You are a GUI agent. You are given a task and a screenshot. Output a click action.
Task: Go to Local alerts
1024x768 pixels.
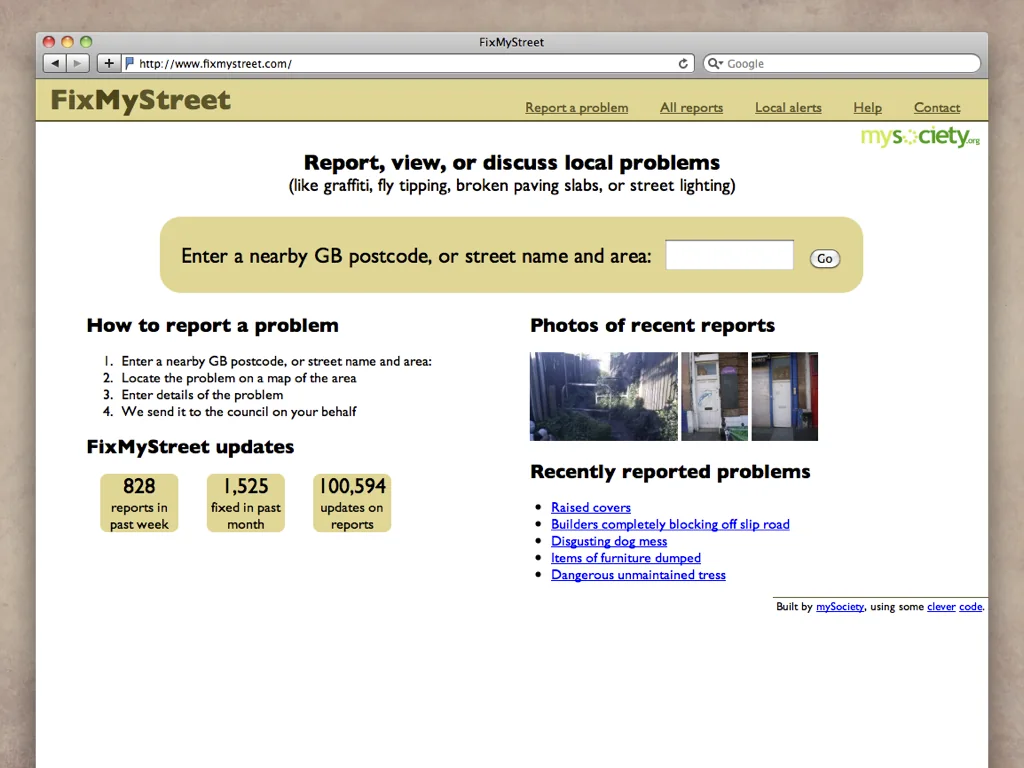pyautogui.click(x=788, y=108)
